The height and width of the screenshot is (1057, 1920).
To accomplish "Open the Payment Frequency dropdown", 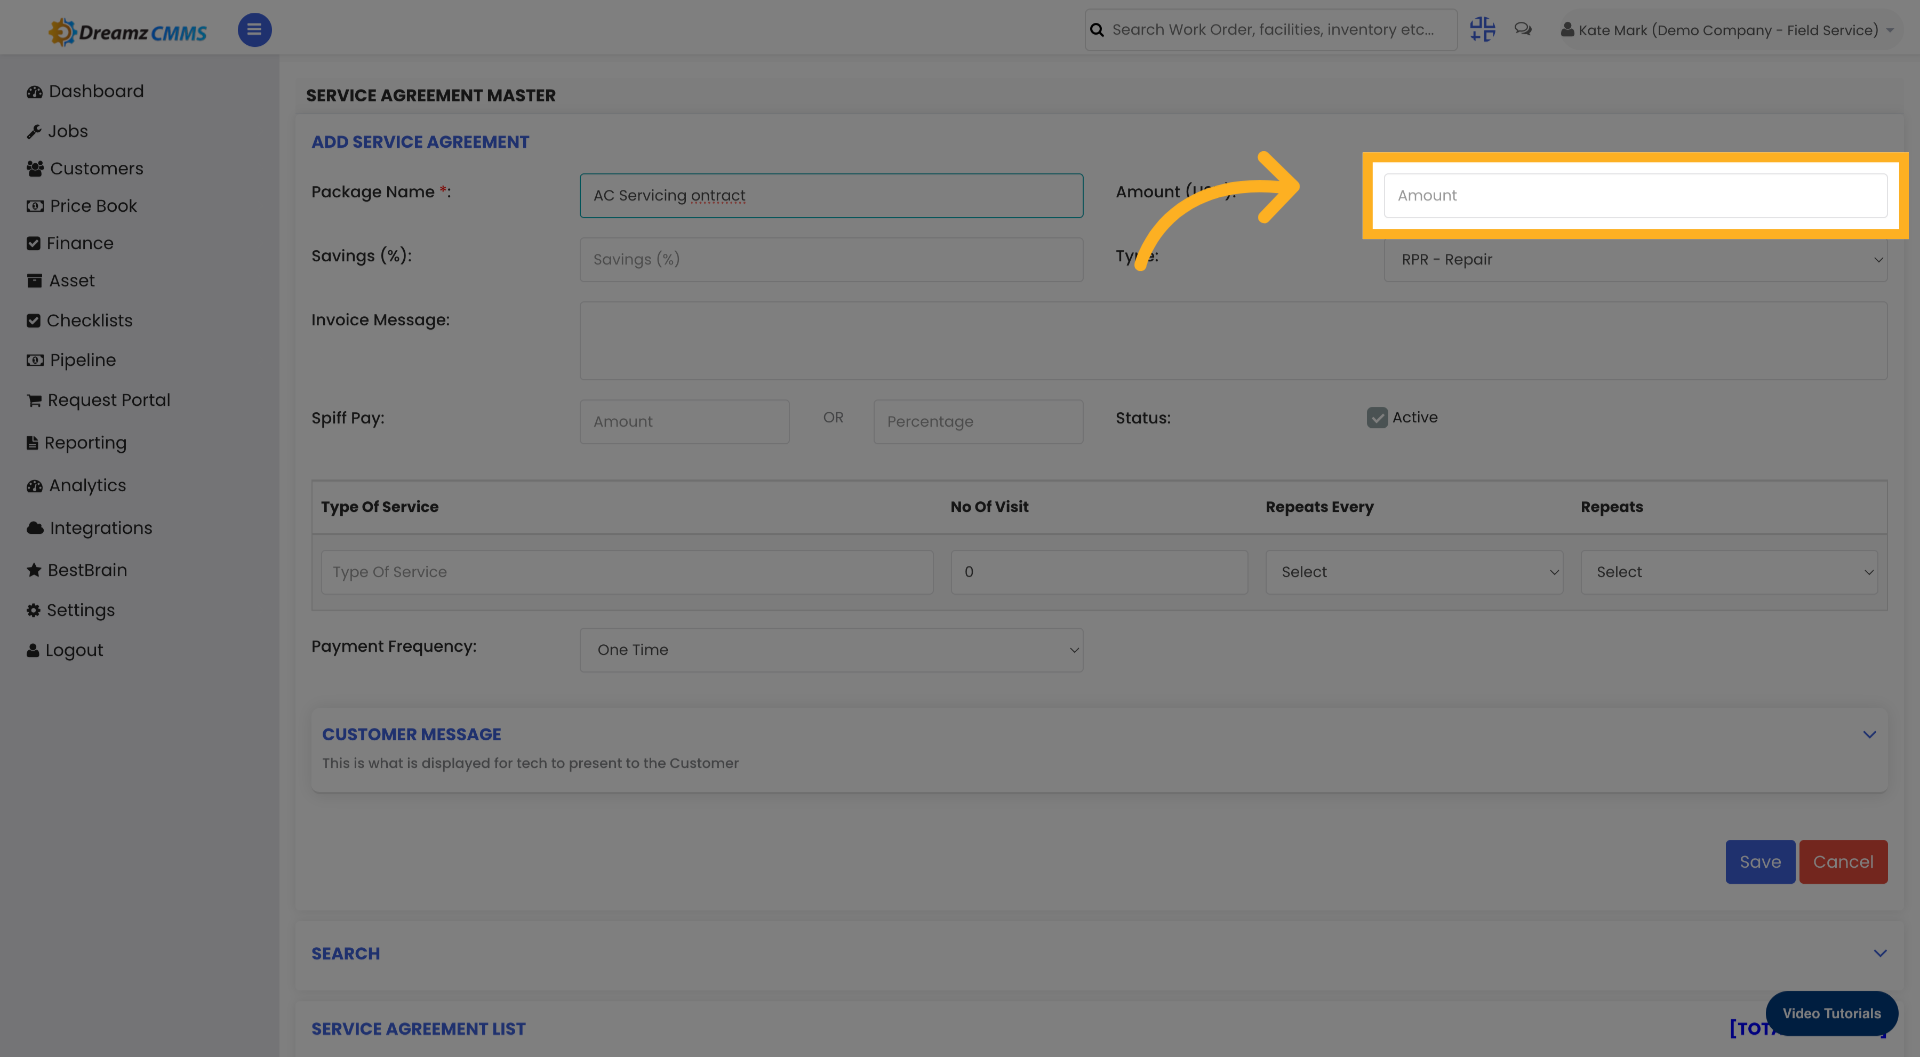I will click(x=831, y=650).
